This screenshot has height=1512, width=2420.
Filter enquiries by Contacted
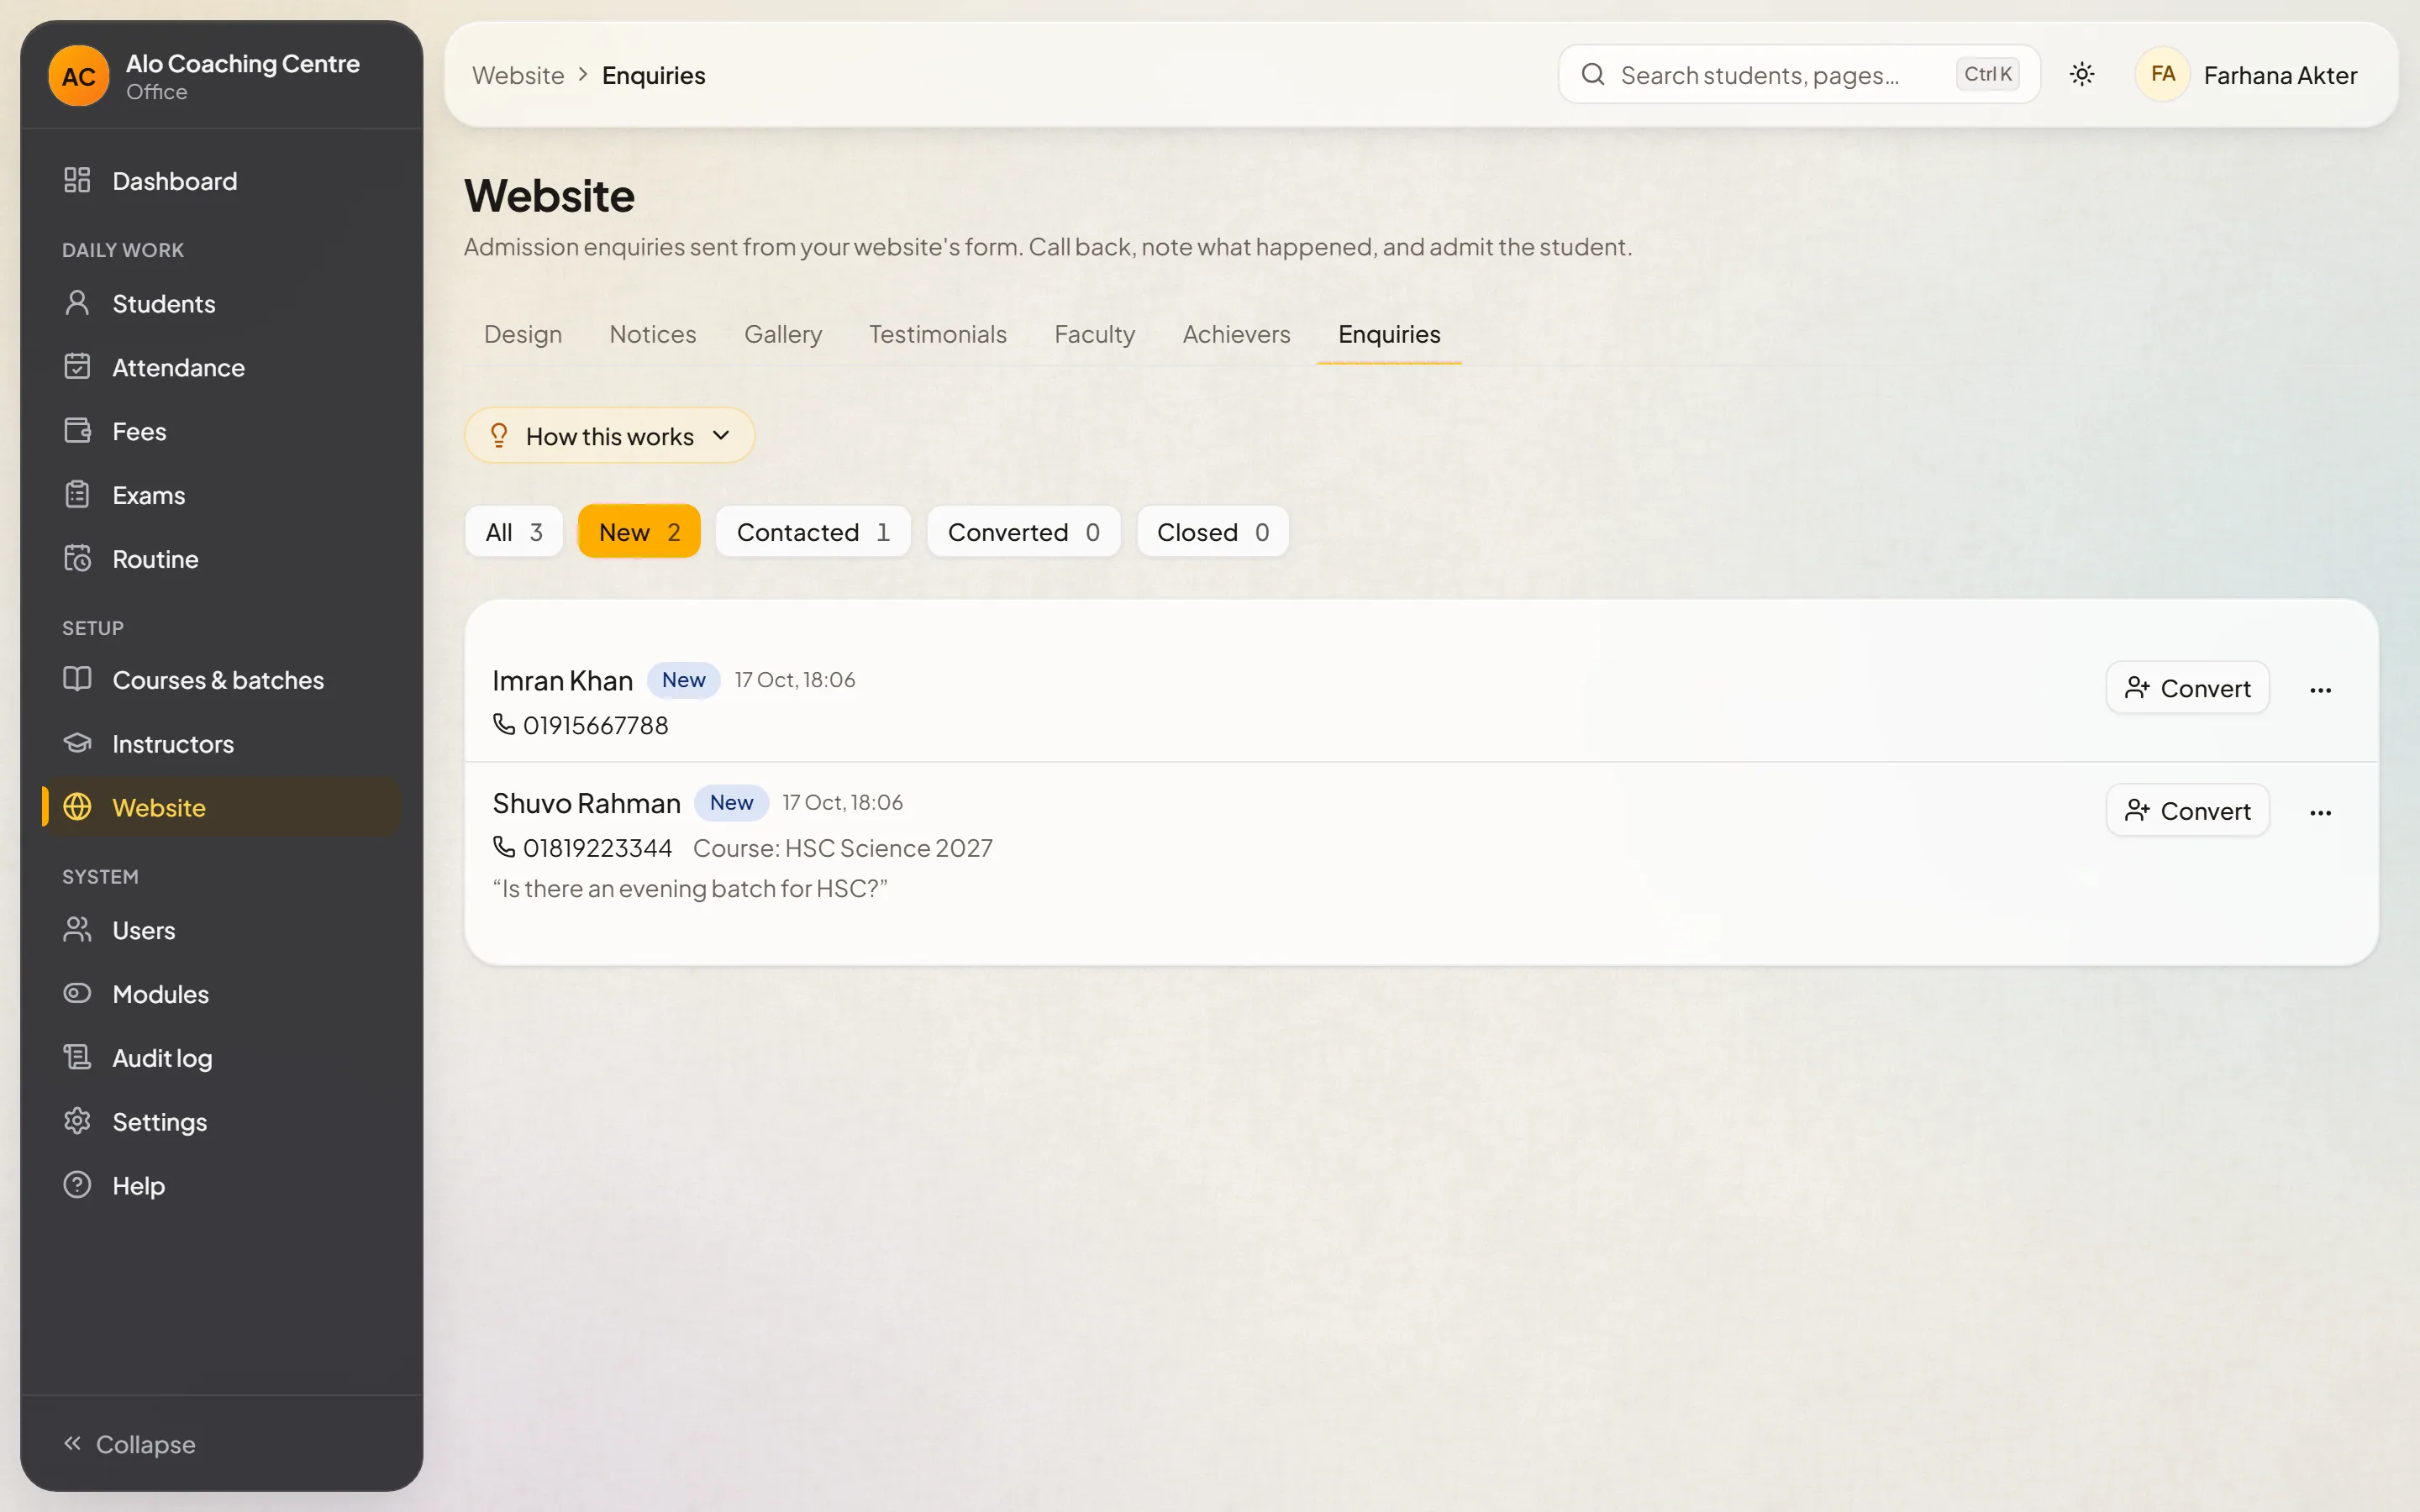(x=813, y=532)
